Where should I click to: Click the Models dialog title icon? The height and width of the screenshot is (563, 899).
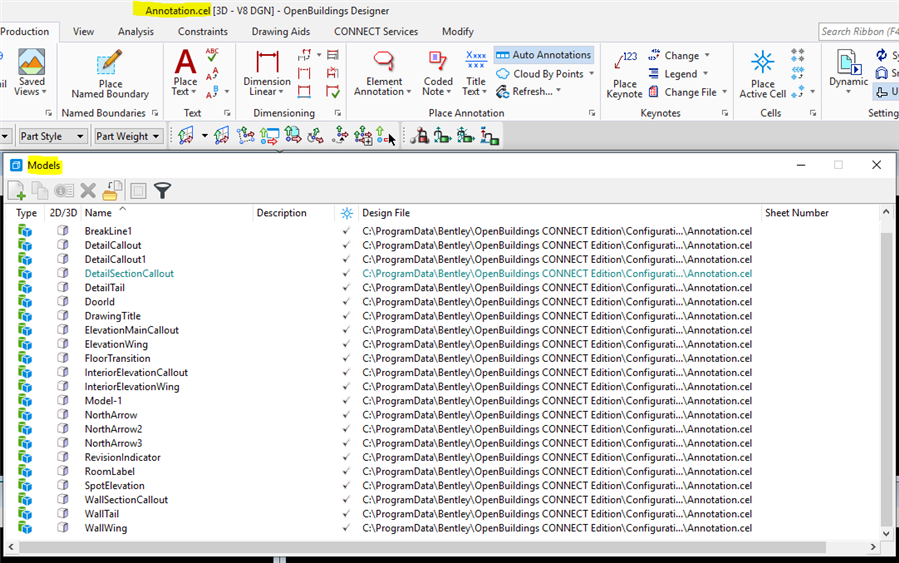(x=16, y=166)
